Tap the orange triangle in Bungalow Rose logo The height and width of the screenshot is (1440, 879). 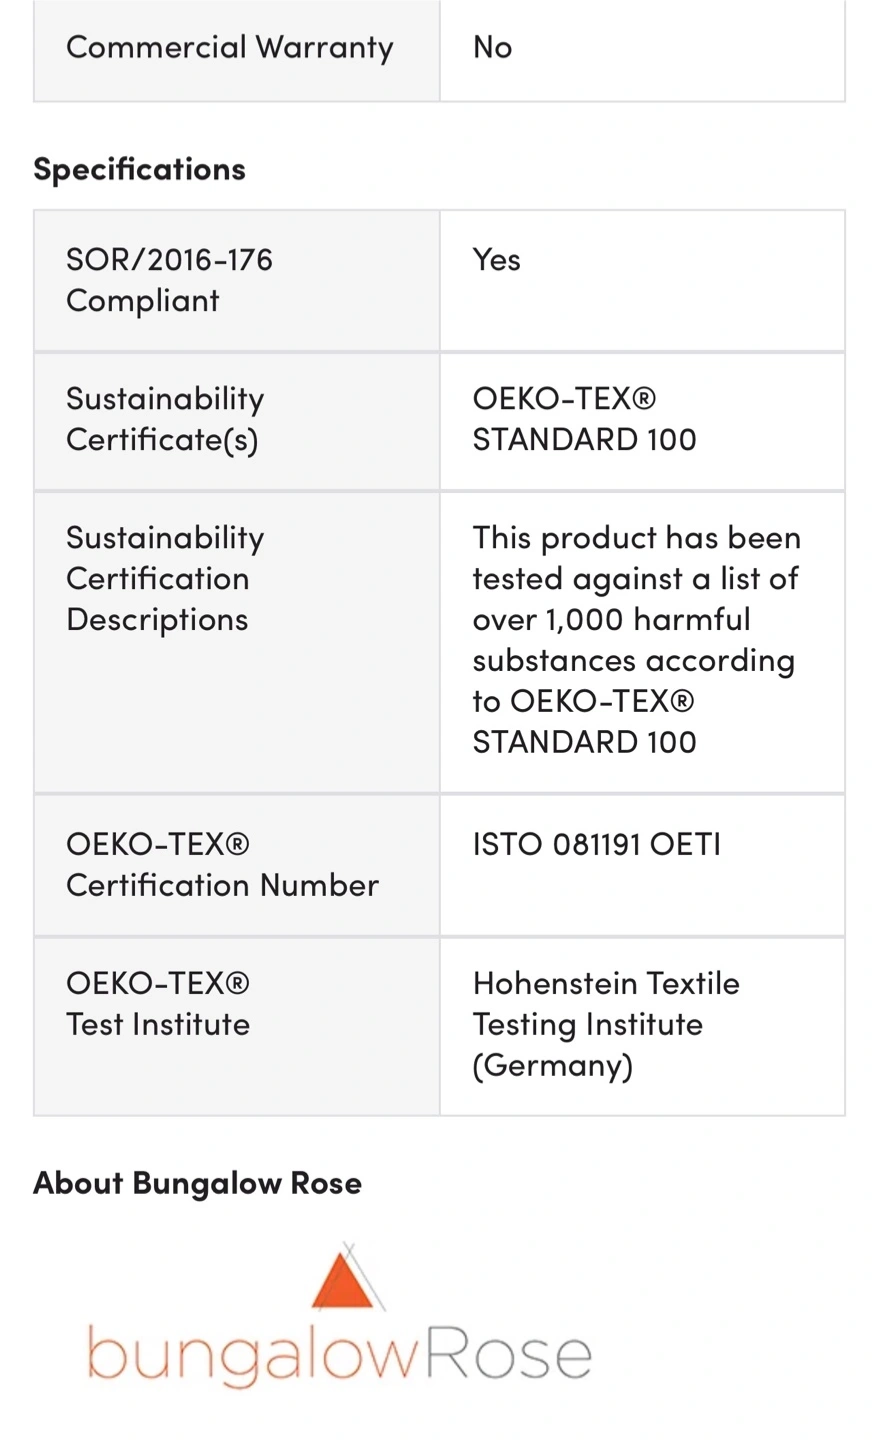(342, 1280)
